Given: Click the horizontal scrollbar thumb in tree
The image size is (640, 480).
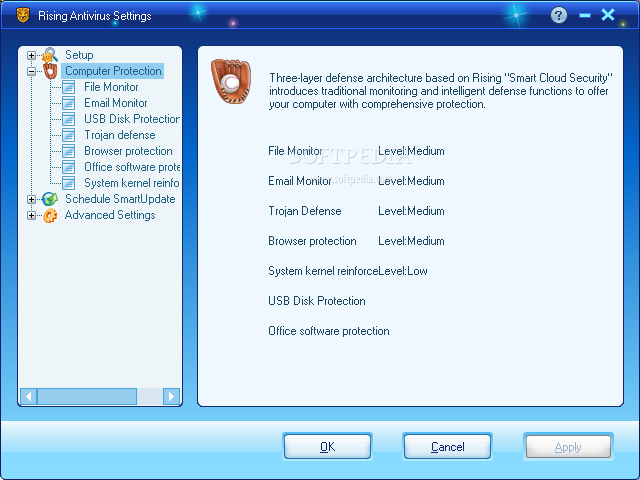Looking at the screenshot, I should (87, 396).
